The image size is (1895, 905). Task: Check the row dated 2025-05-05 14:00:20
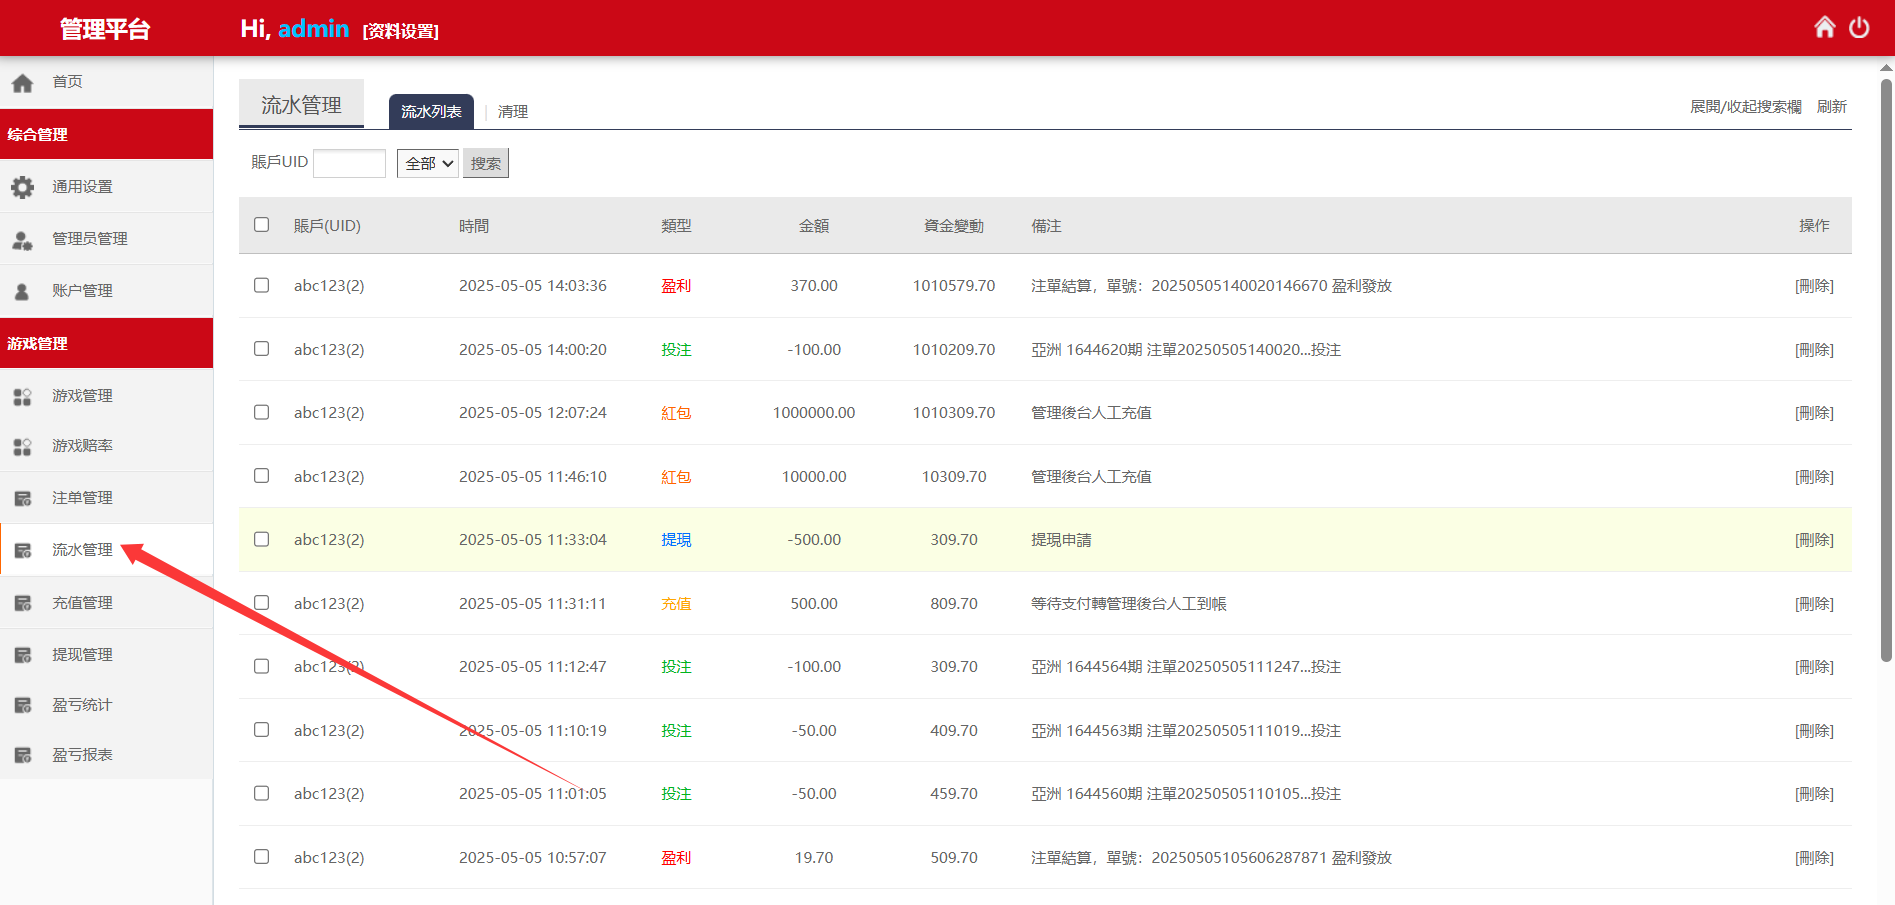click(262, 349)
